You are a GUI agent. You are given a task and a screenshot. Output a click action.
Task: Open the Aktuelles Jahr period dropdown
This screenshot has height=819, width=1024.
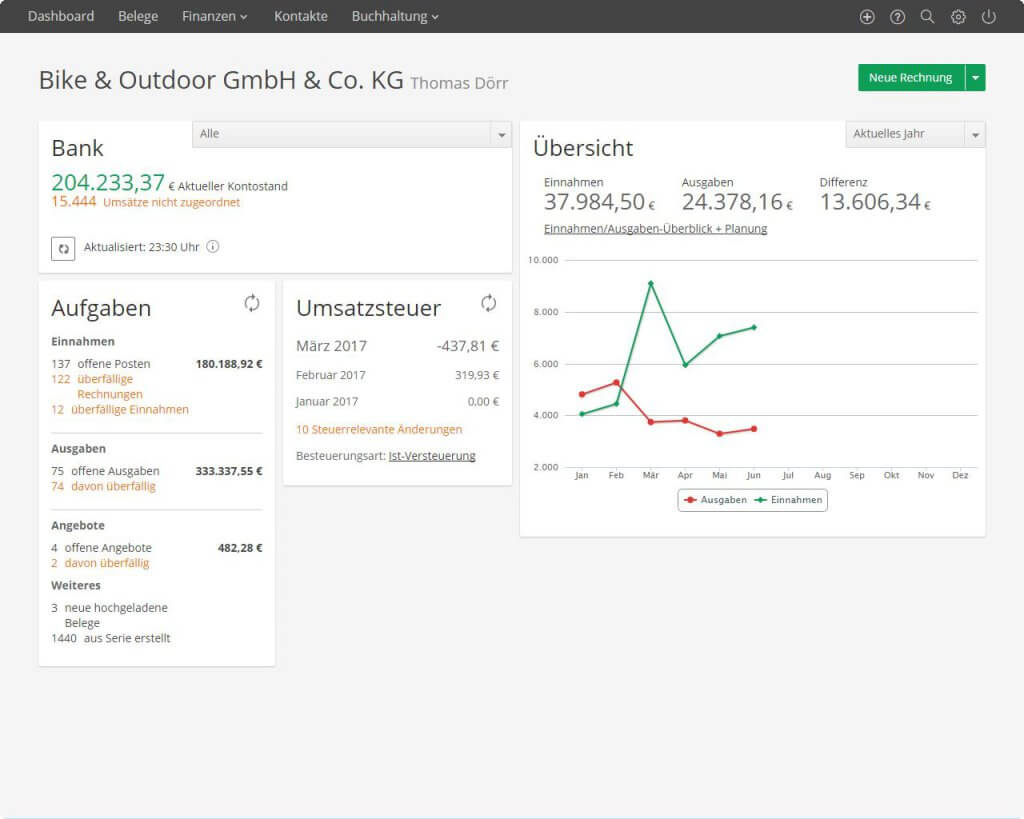point(915,135)
